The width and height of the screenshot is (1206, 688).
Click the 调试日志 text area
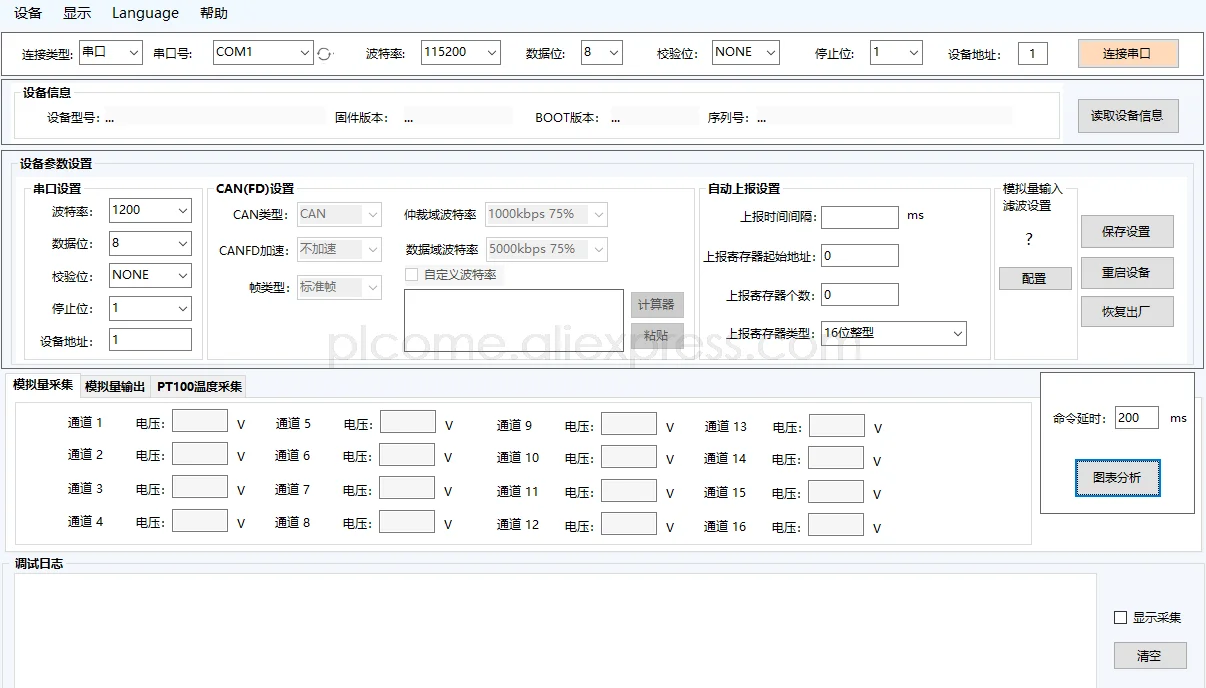point(555,631)
